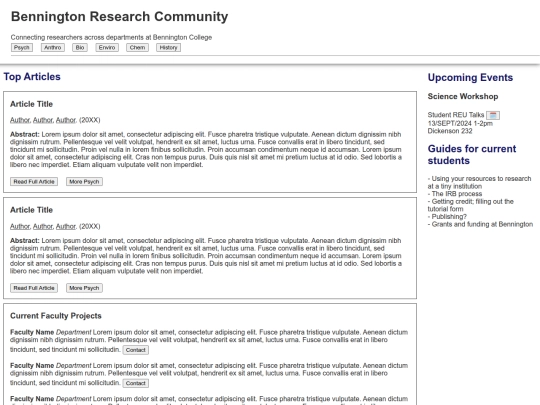Click the Student REU Talks text
540x405 pixels.
click(456, 115)
